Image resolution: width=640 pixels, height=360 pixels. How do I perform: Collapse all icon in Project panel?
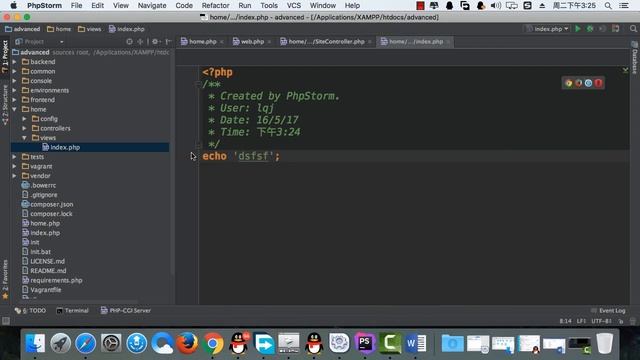pyautogui.click(x=140, y=42)
